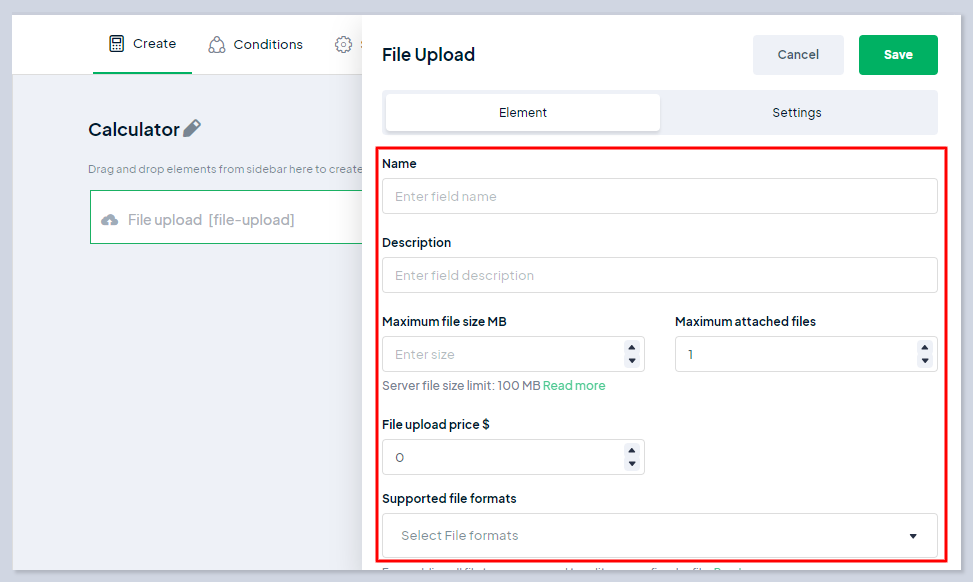The width and height of the screenshot is (973, 582).
Task: Click the Name input field
Action: (x=660, y=196)
